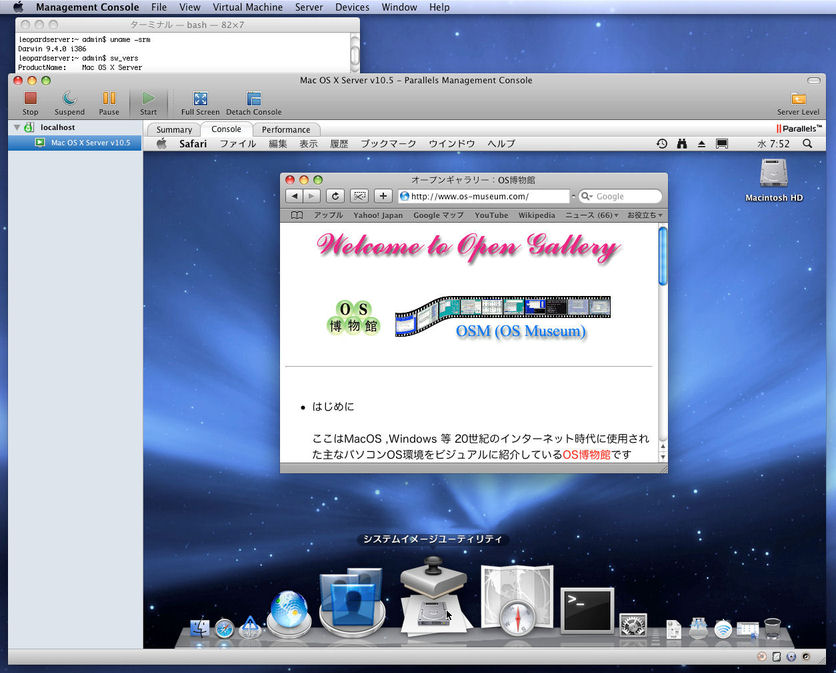
Task: Open Finder from the guest Dock
Action: 200,628
